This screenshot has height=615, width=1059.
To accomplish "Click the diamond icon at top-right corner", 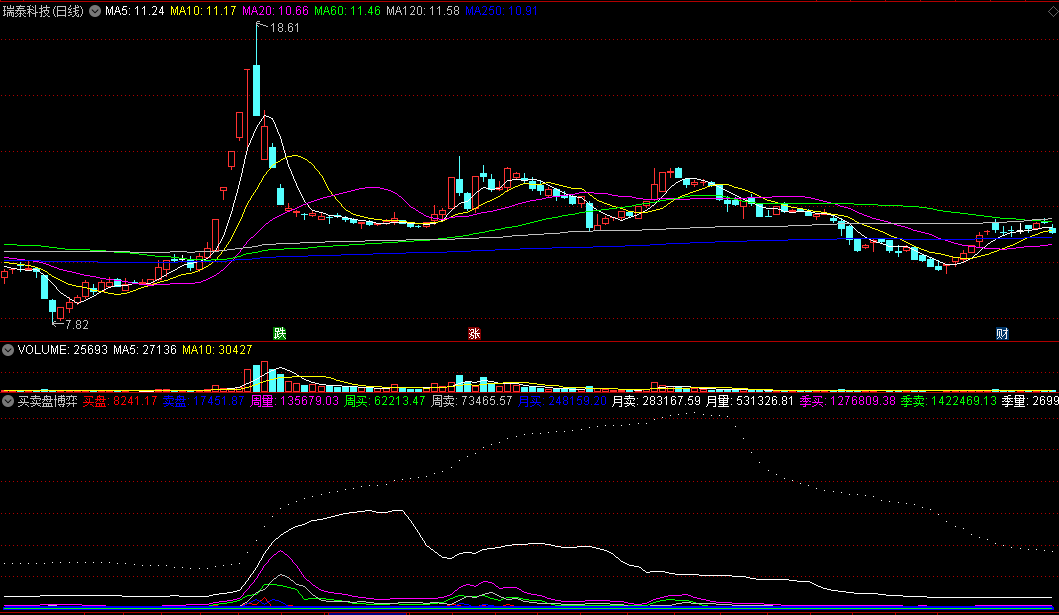I will click(x=1052, y=11).
